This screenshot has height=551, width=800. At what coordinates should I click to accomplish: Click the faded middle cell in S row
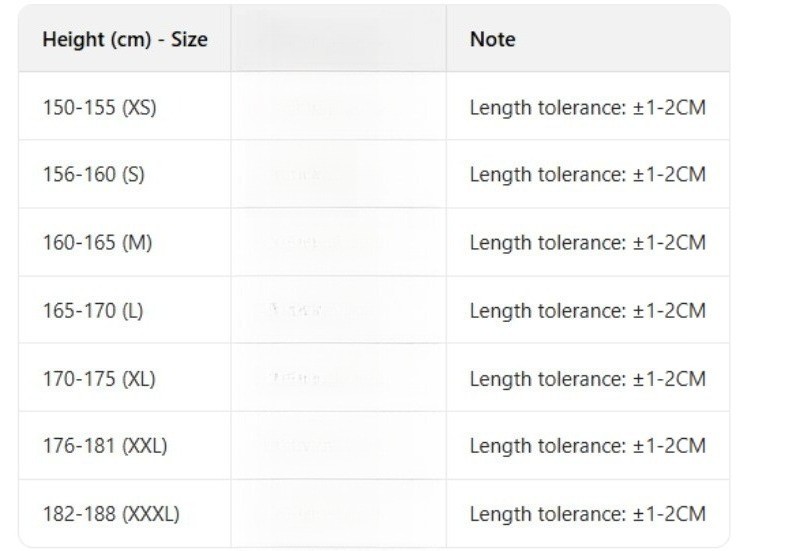coord(338,174)
